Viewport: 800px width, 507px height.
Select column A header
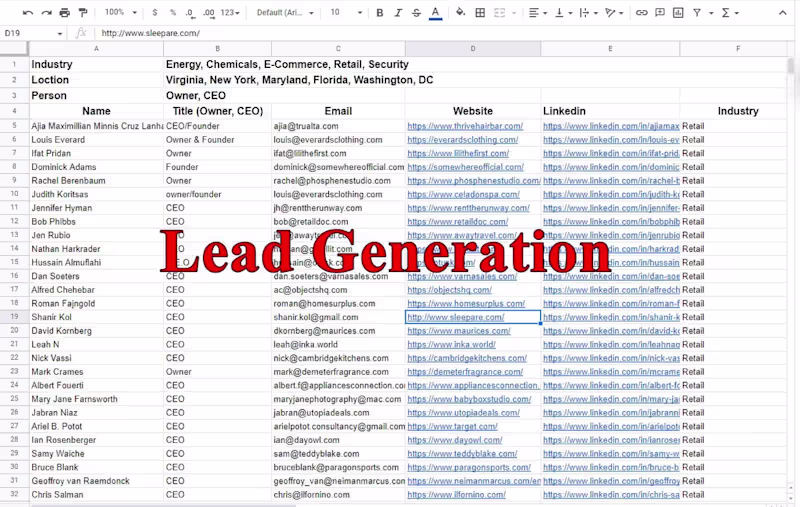point(96,49)
